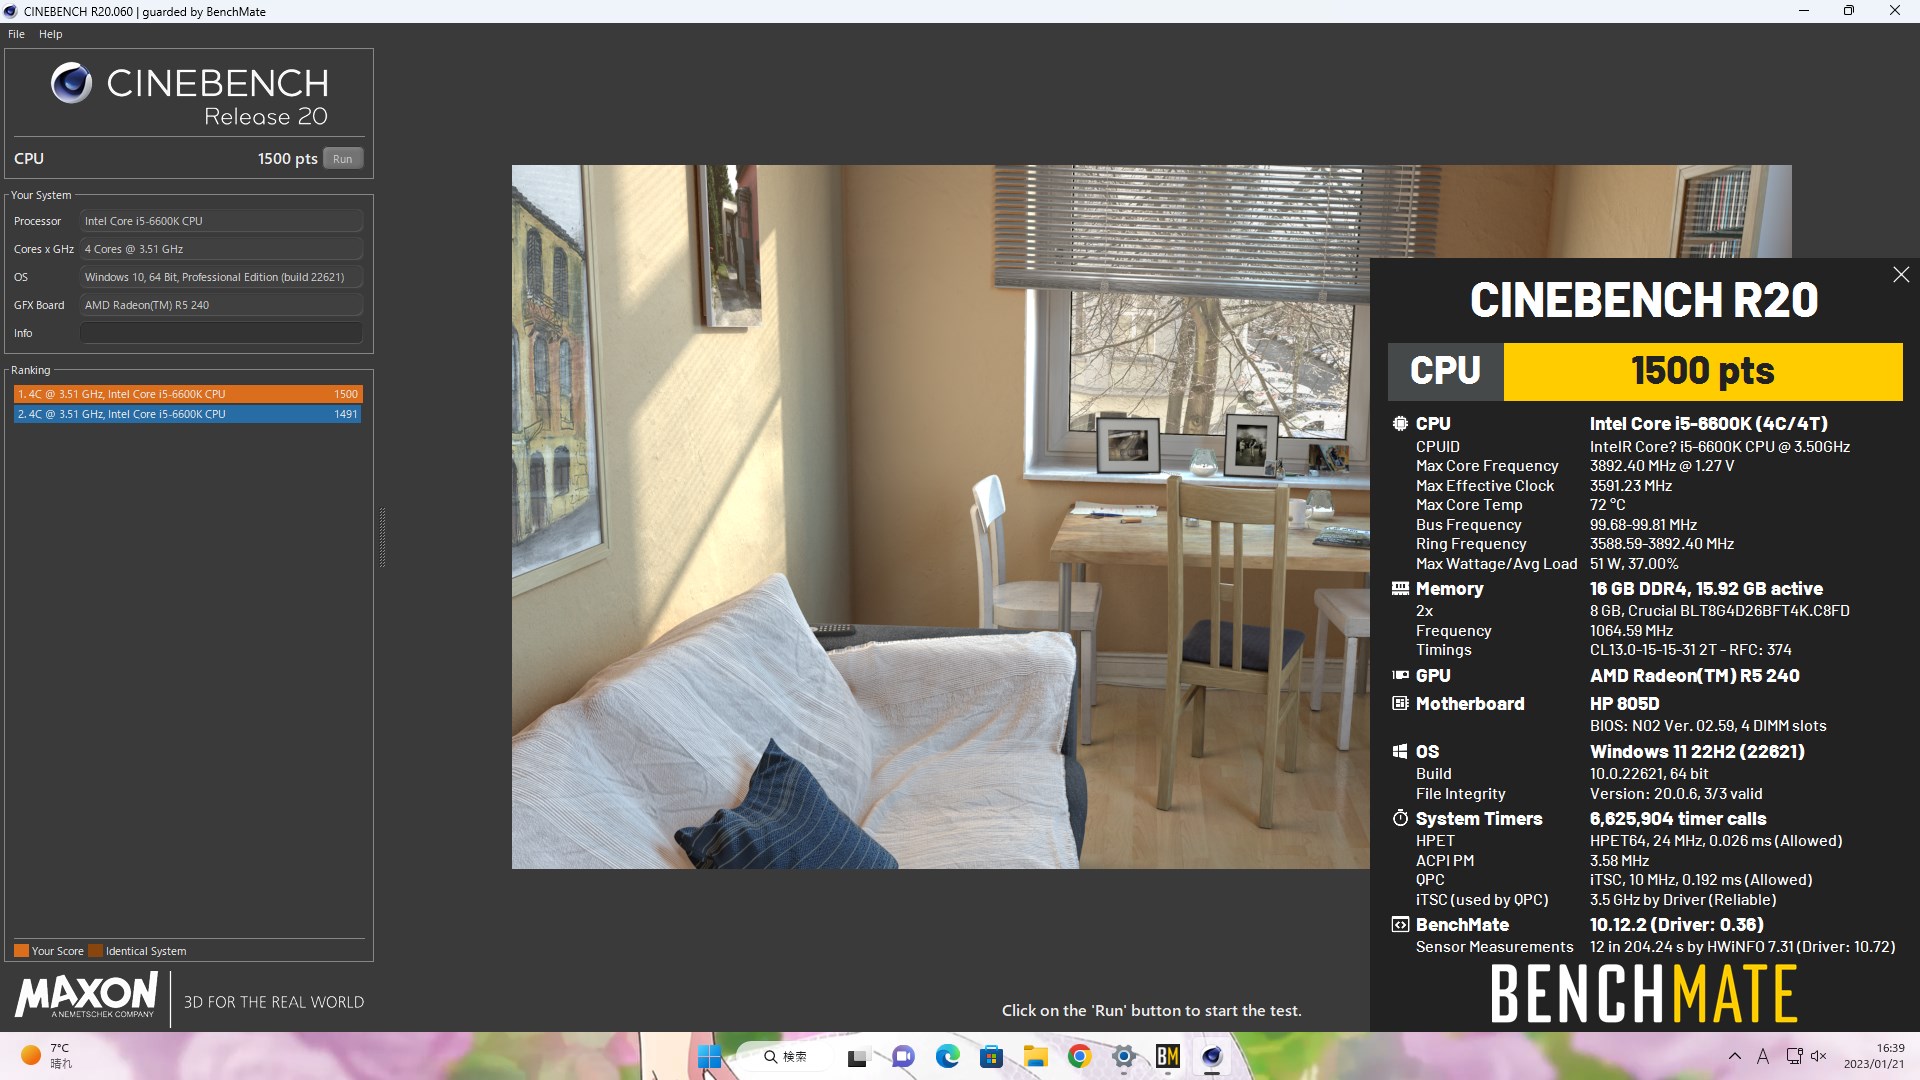Screen dimensions: 1920x1080
Task: Open Task View from the taskbar
Action: pos(857,1057)
